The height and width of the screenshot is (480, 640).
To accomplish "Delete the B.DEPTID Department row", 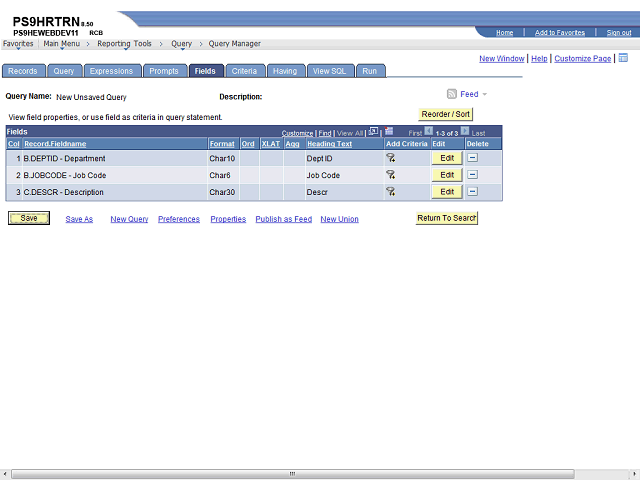I will (472, 158).
